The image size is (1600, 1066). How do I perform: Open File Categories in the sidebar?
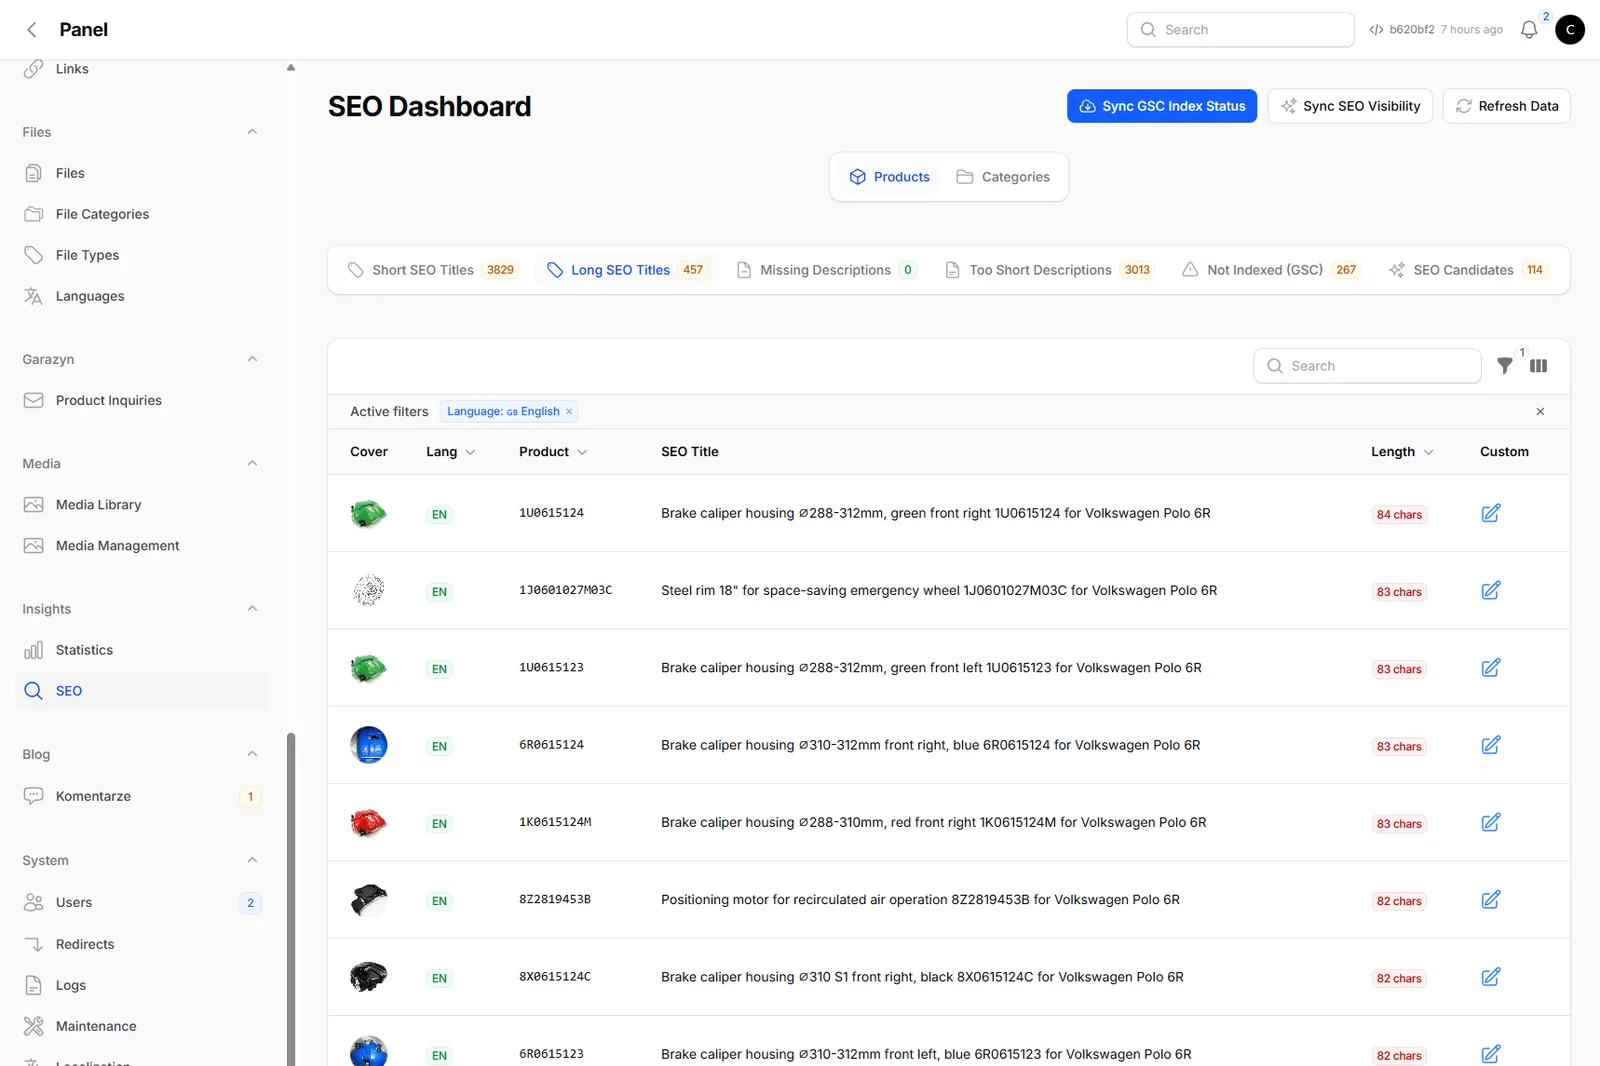tap(141, 214)
